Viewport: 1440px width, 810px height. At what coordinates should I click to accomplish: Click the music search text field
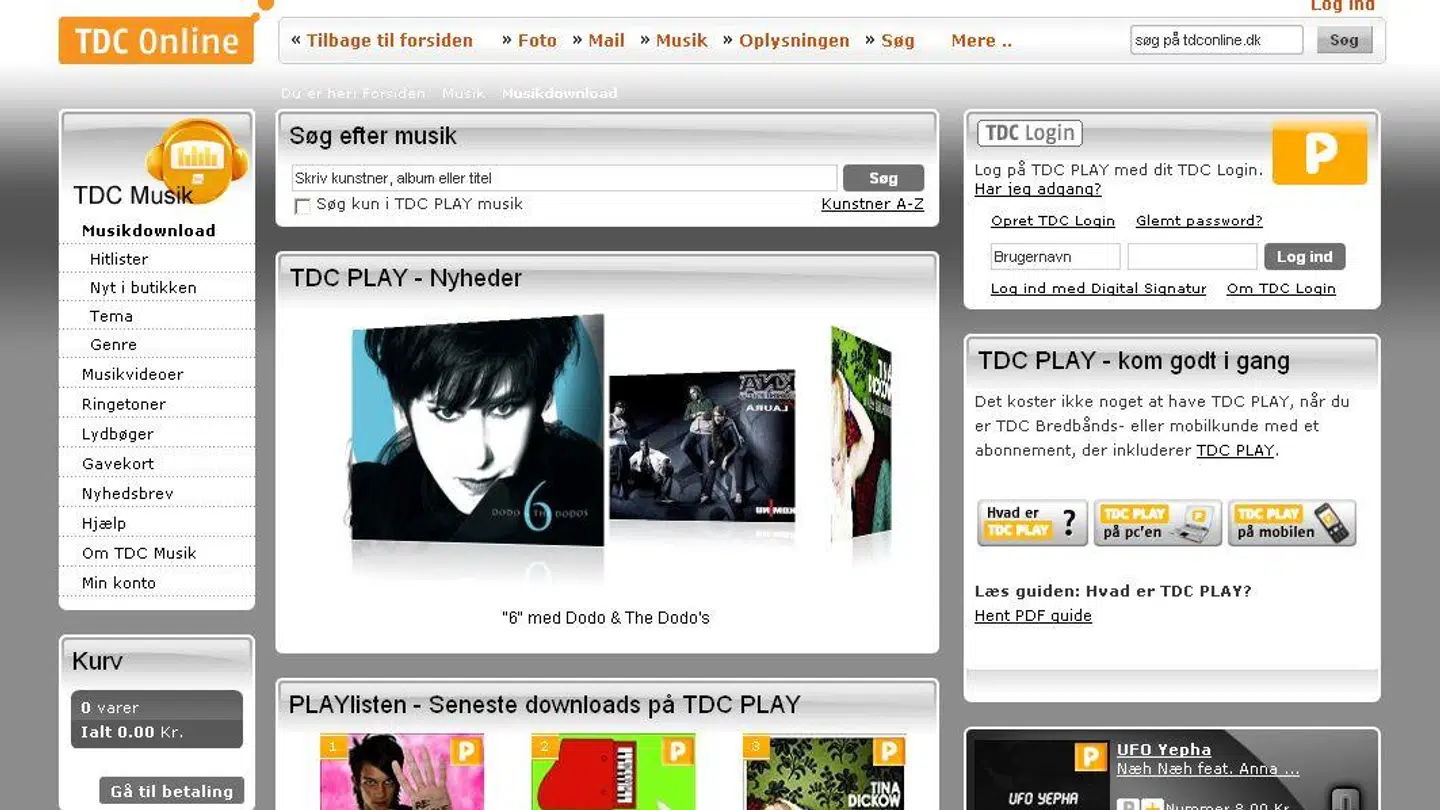564,178
